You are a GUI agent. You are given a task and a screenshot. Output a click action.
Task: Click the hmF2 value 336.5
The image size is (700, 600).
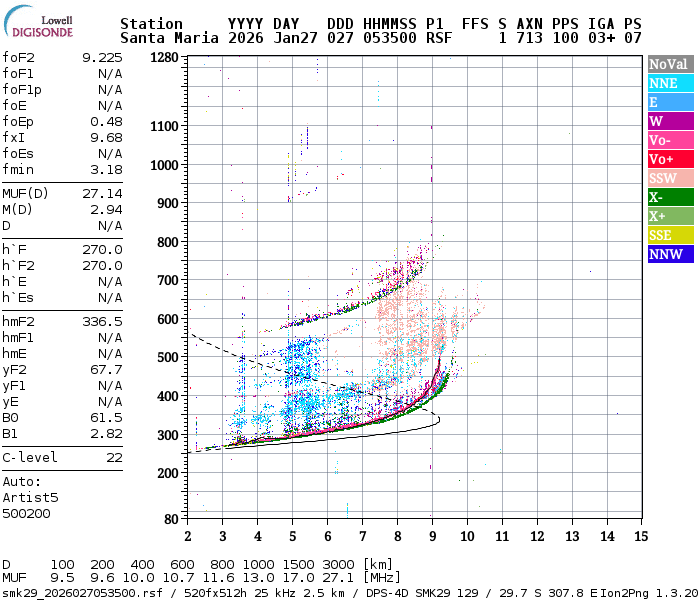coord(102,321)
